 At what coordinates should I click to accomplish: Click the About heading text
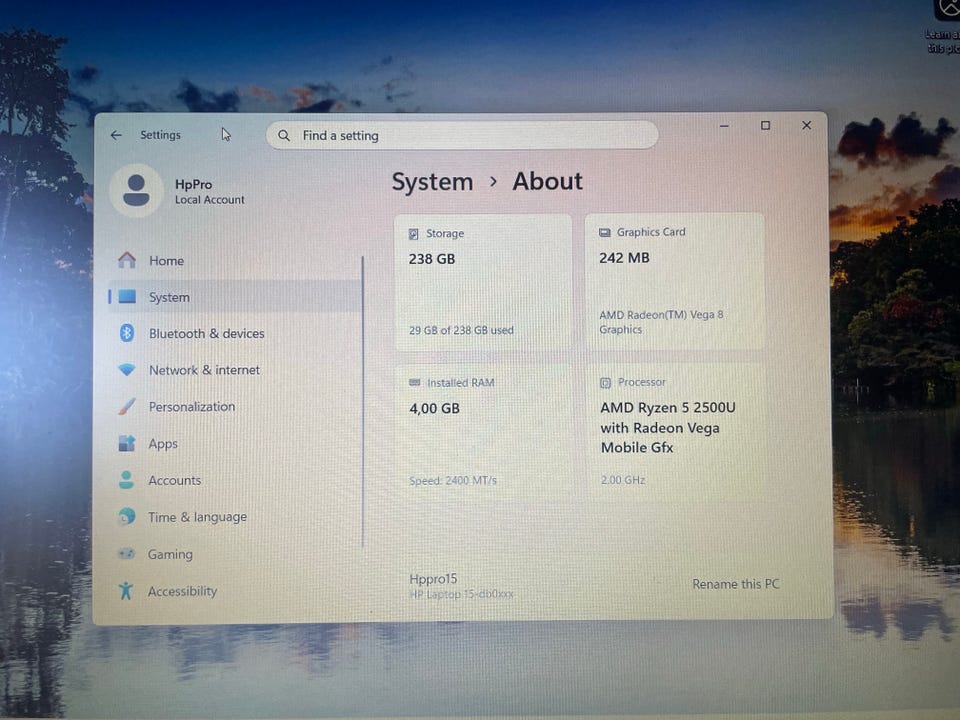(547, 181)
